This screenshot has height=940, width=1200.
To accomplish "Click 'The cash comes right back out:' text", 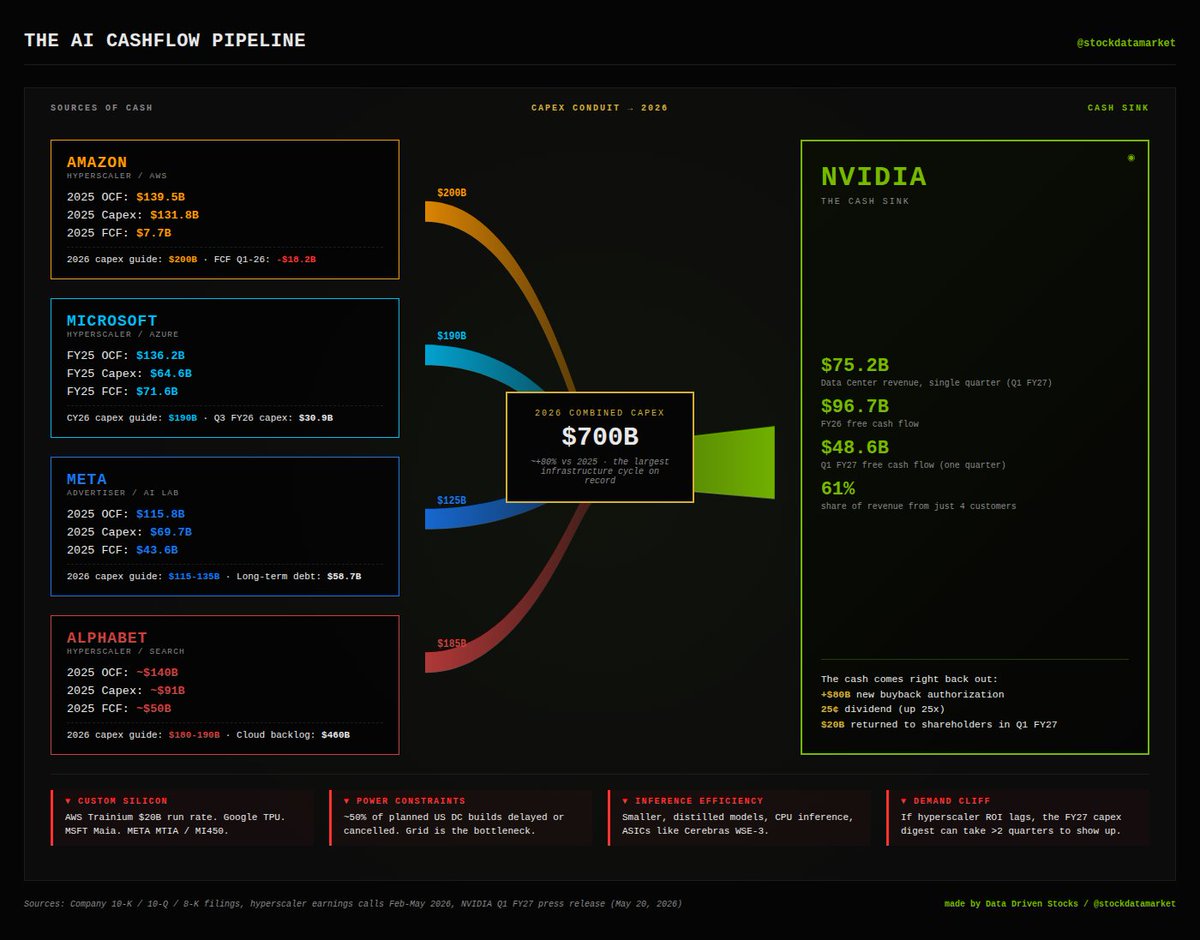I will pos(909,679).
